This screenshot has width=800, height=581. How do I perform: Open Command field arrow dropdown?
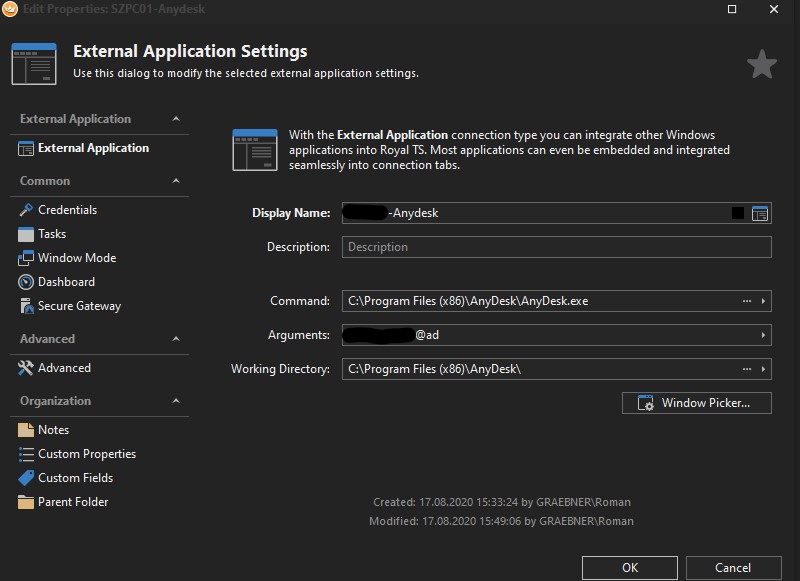(763, 301)
